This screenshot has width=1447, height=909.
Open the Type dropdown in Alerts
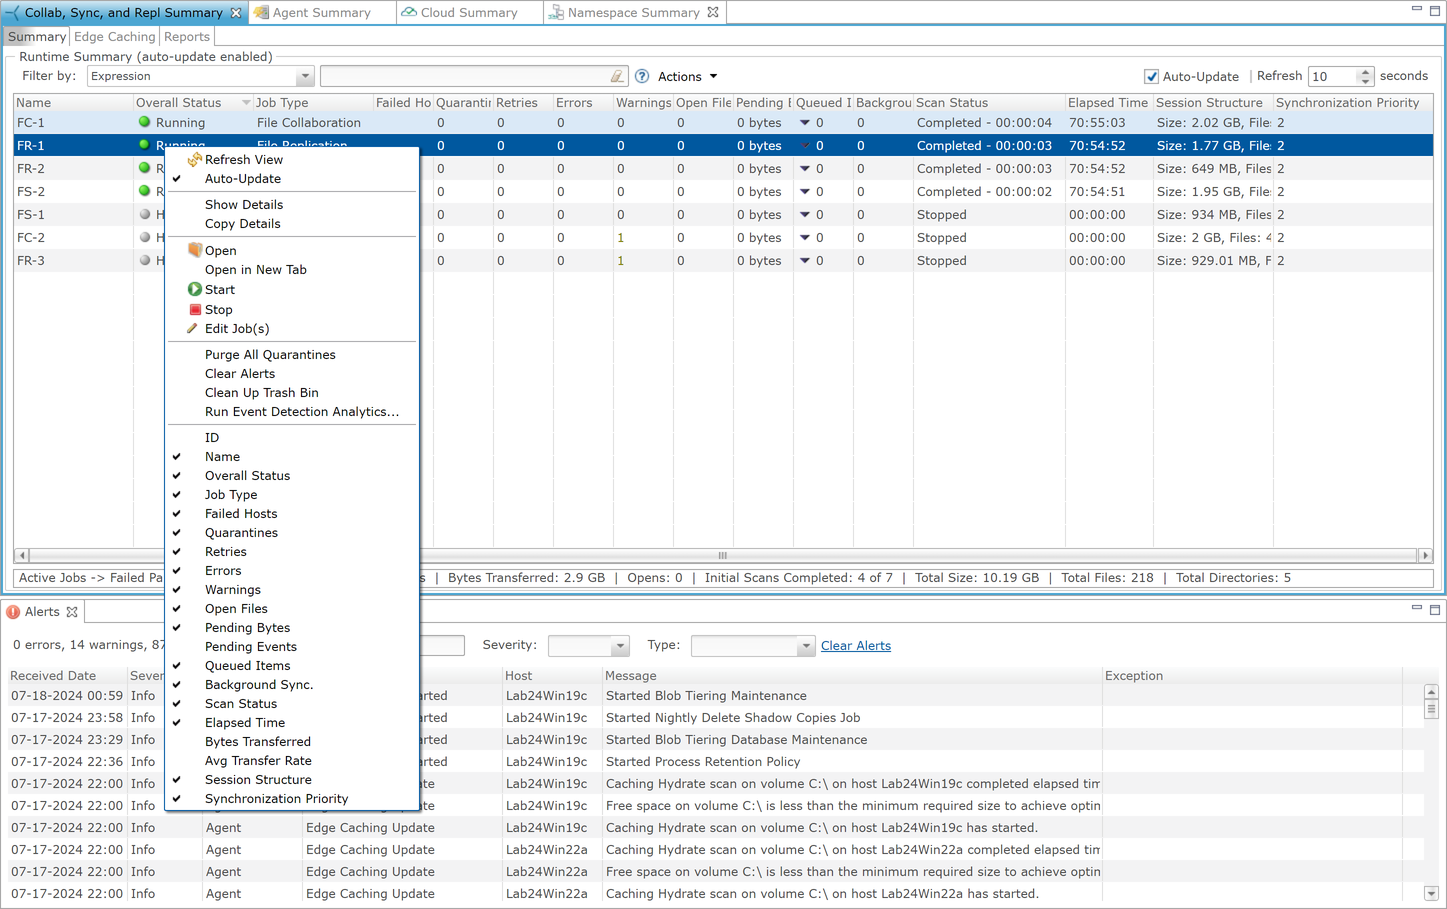coord(805,646)
